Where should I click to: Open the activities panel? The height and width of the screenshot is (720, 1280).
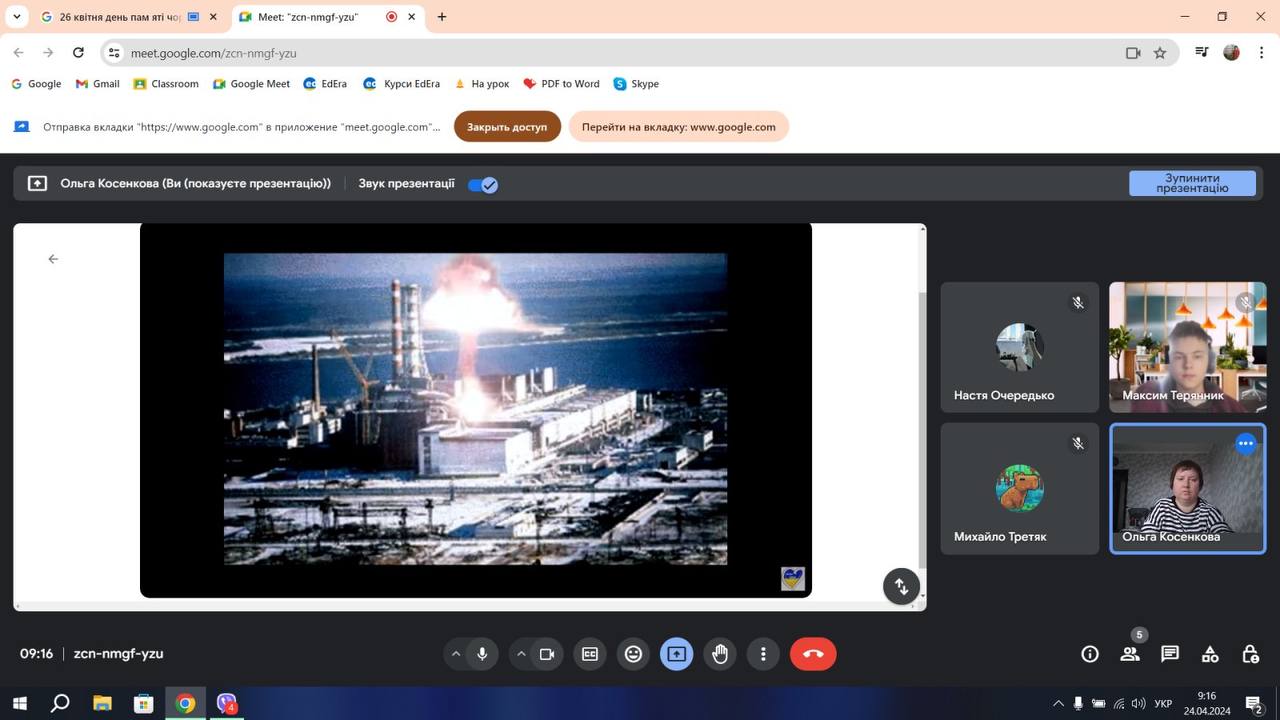click(x=1210, y=654)
